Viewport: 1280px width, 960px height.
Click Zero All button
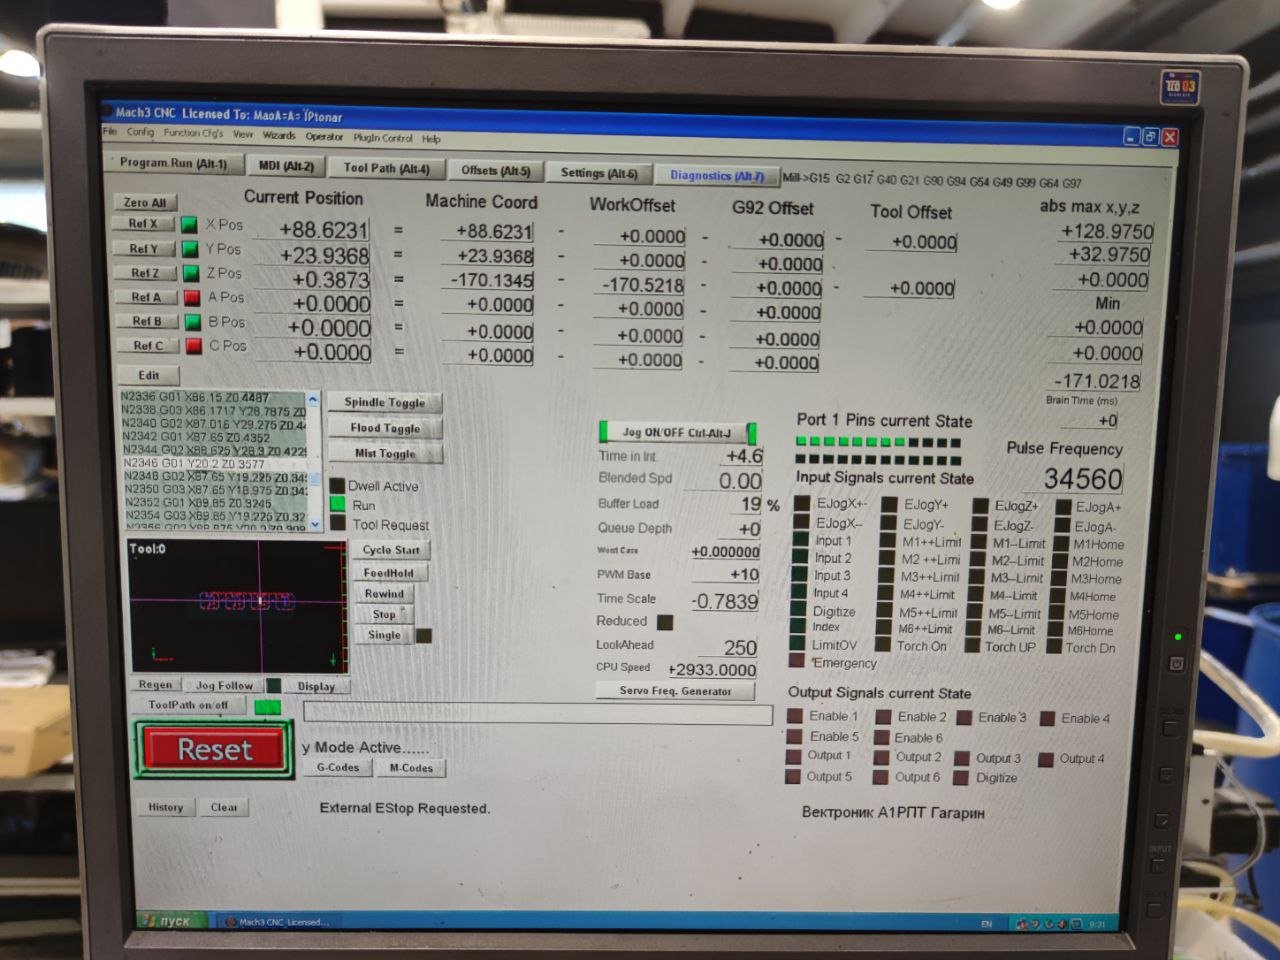point(145,202)
